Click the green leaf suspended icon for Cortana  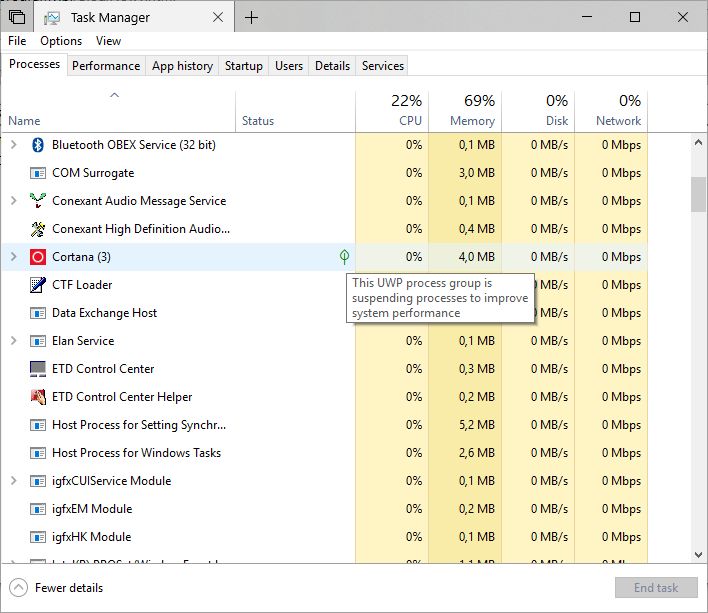[344, 257]
